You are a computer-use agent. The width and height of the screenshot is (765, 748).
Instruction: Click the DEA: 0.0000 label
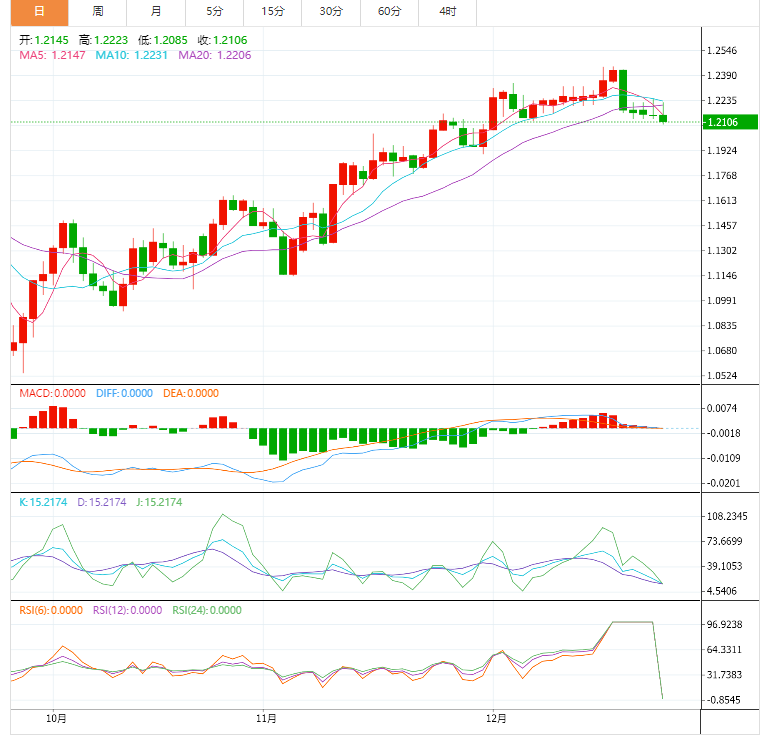pos(191,393)
